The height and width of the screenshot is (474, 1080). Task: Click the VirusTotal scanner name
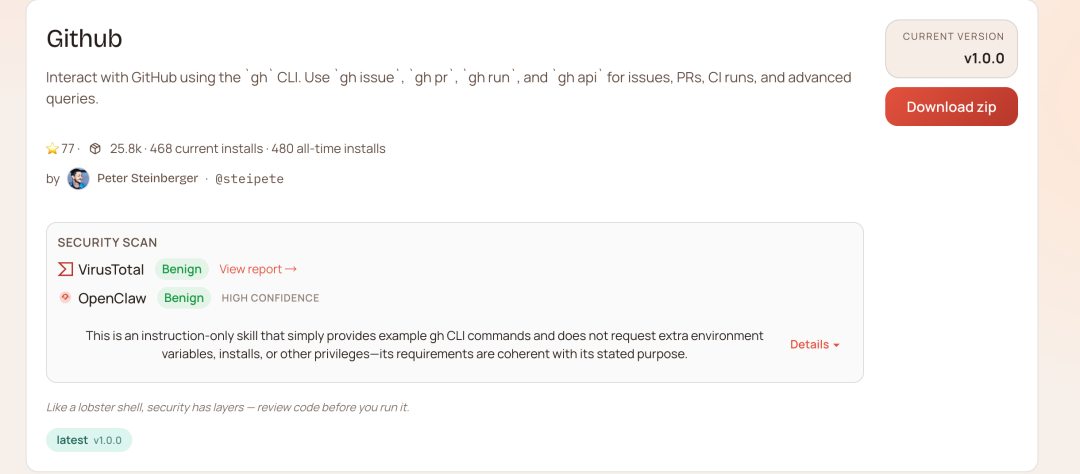click(111, 269)
